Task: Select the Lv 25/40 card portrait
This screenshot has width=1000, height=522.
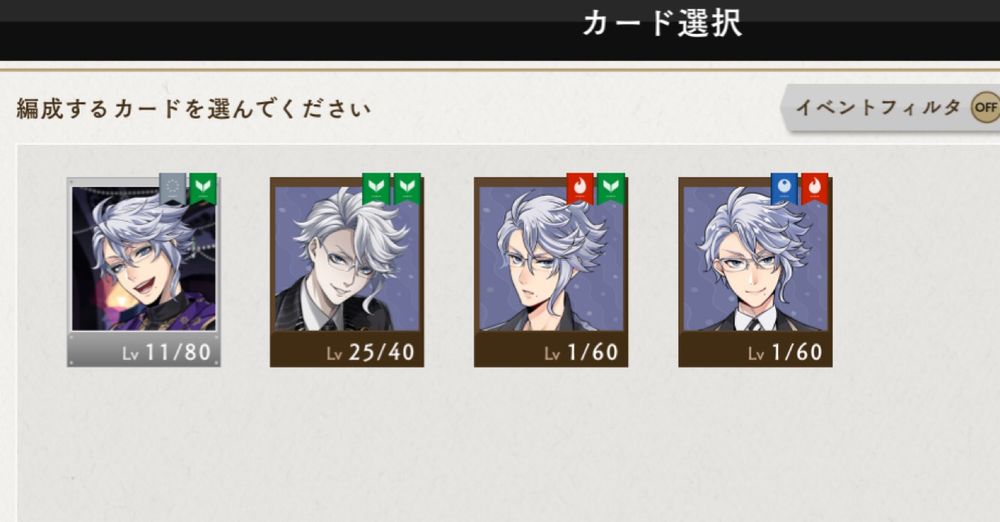Action: pos(347,272)
